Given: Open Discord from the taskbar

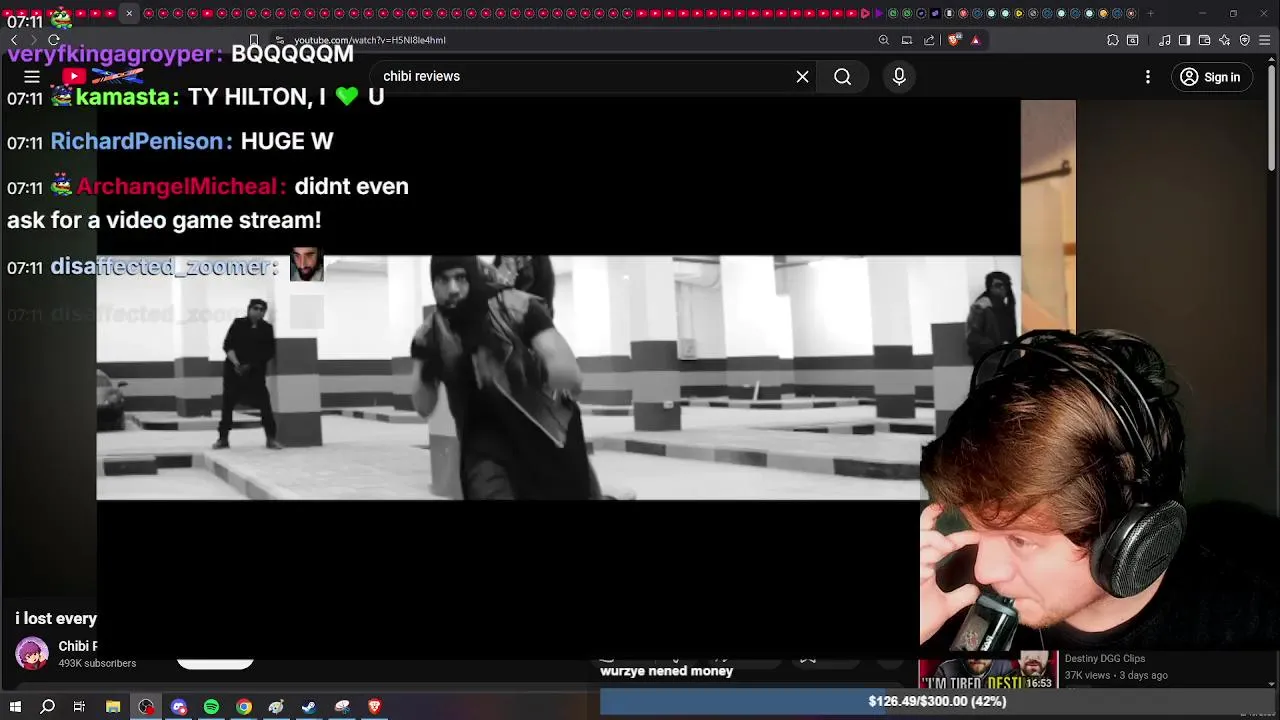Looking at the screenshot, I should point(179,707).
